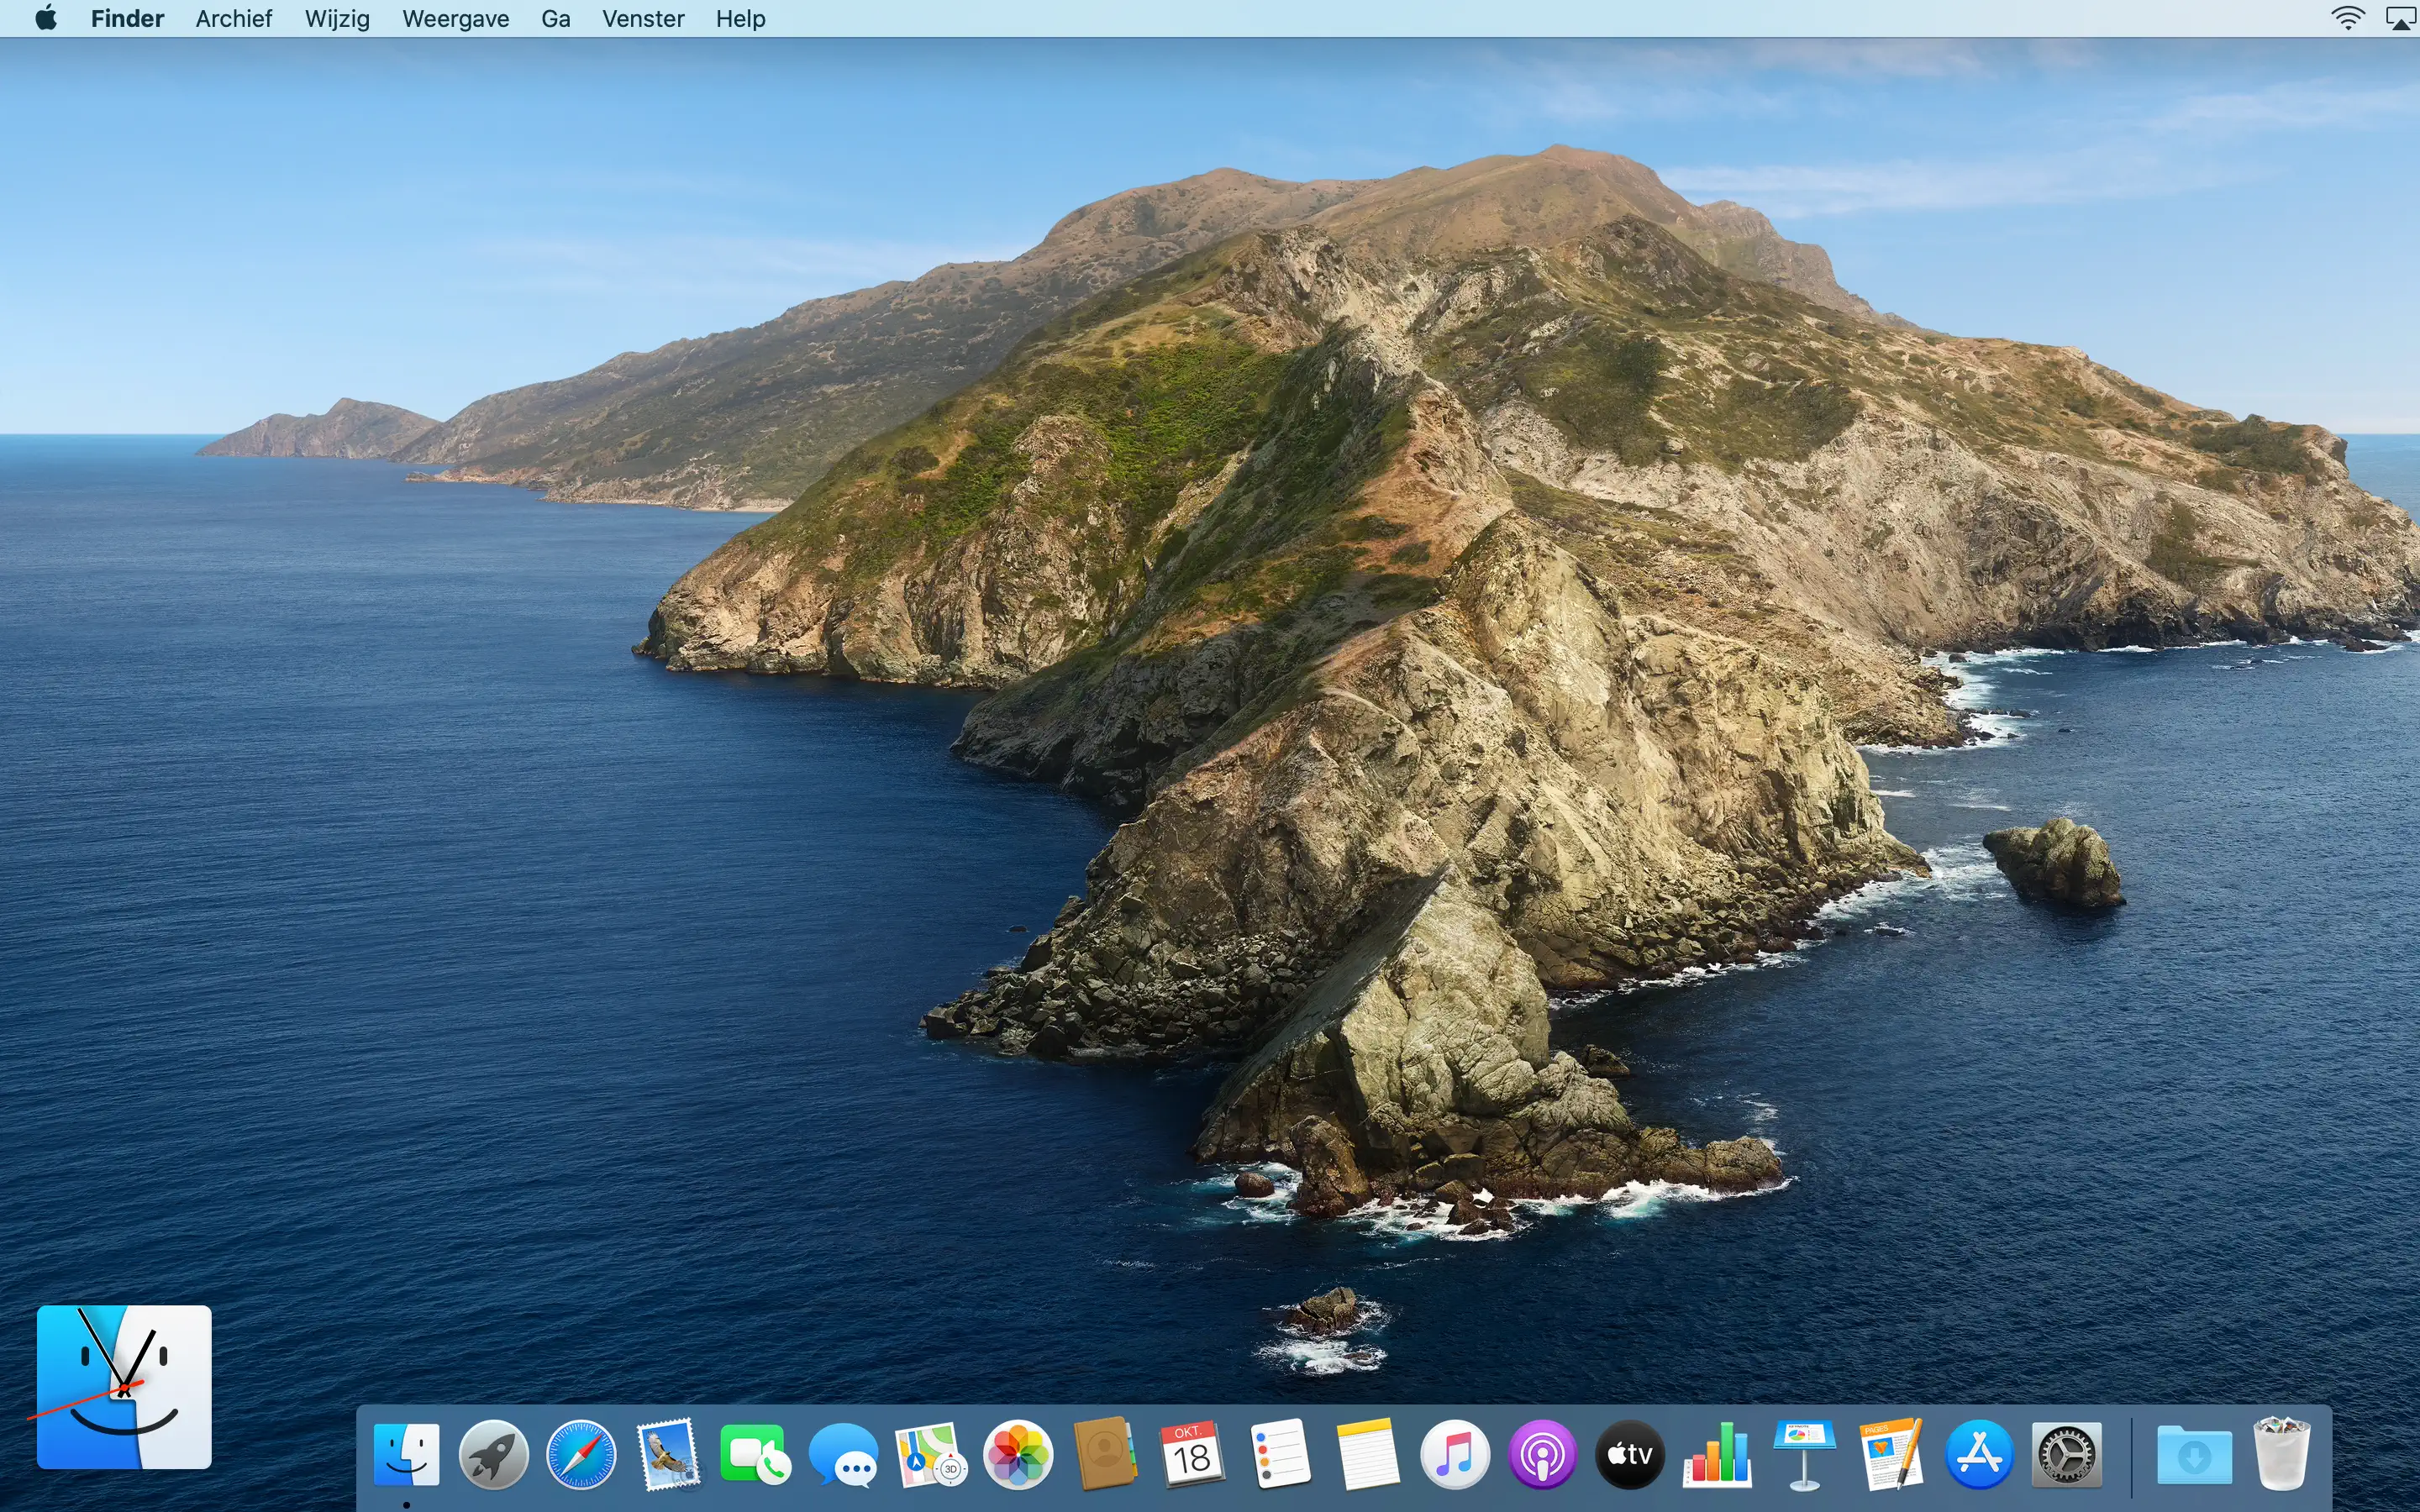Viewport: 2420px width, 1512px height.
Task: Open the Trash in Dock
Action: click(2281, 1454)
